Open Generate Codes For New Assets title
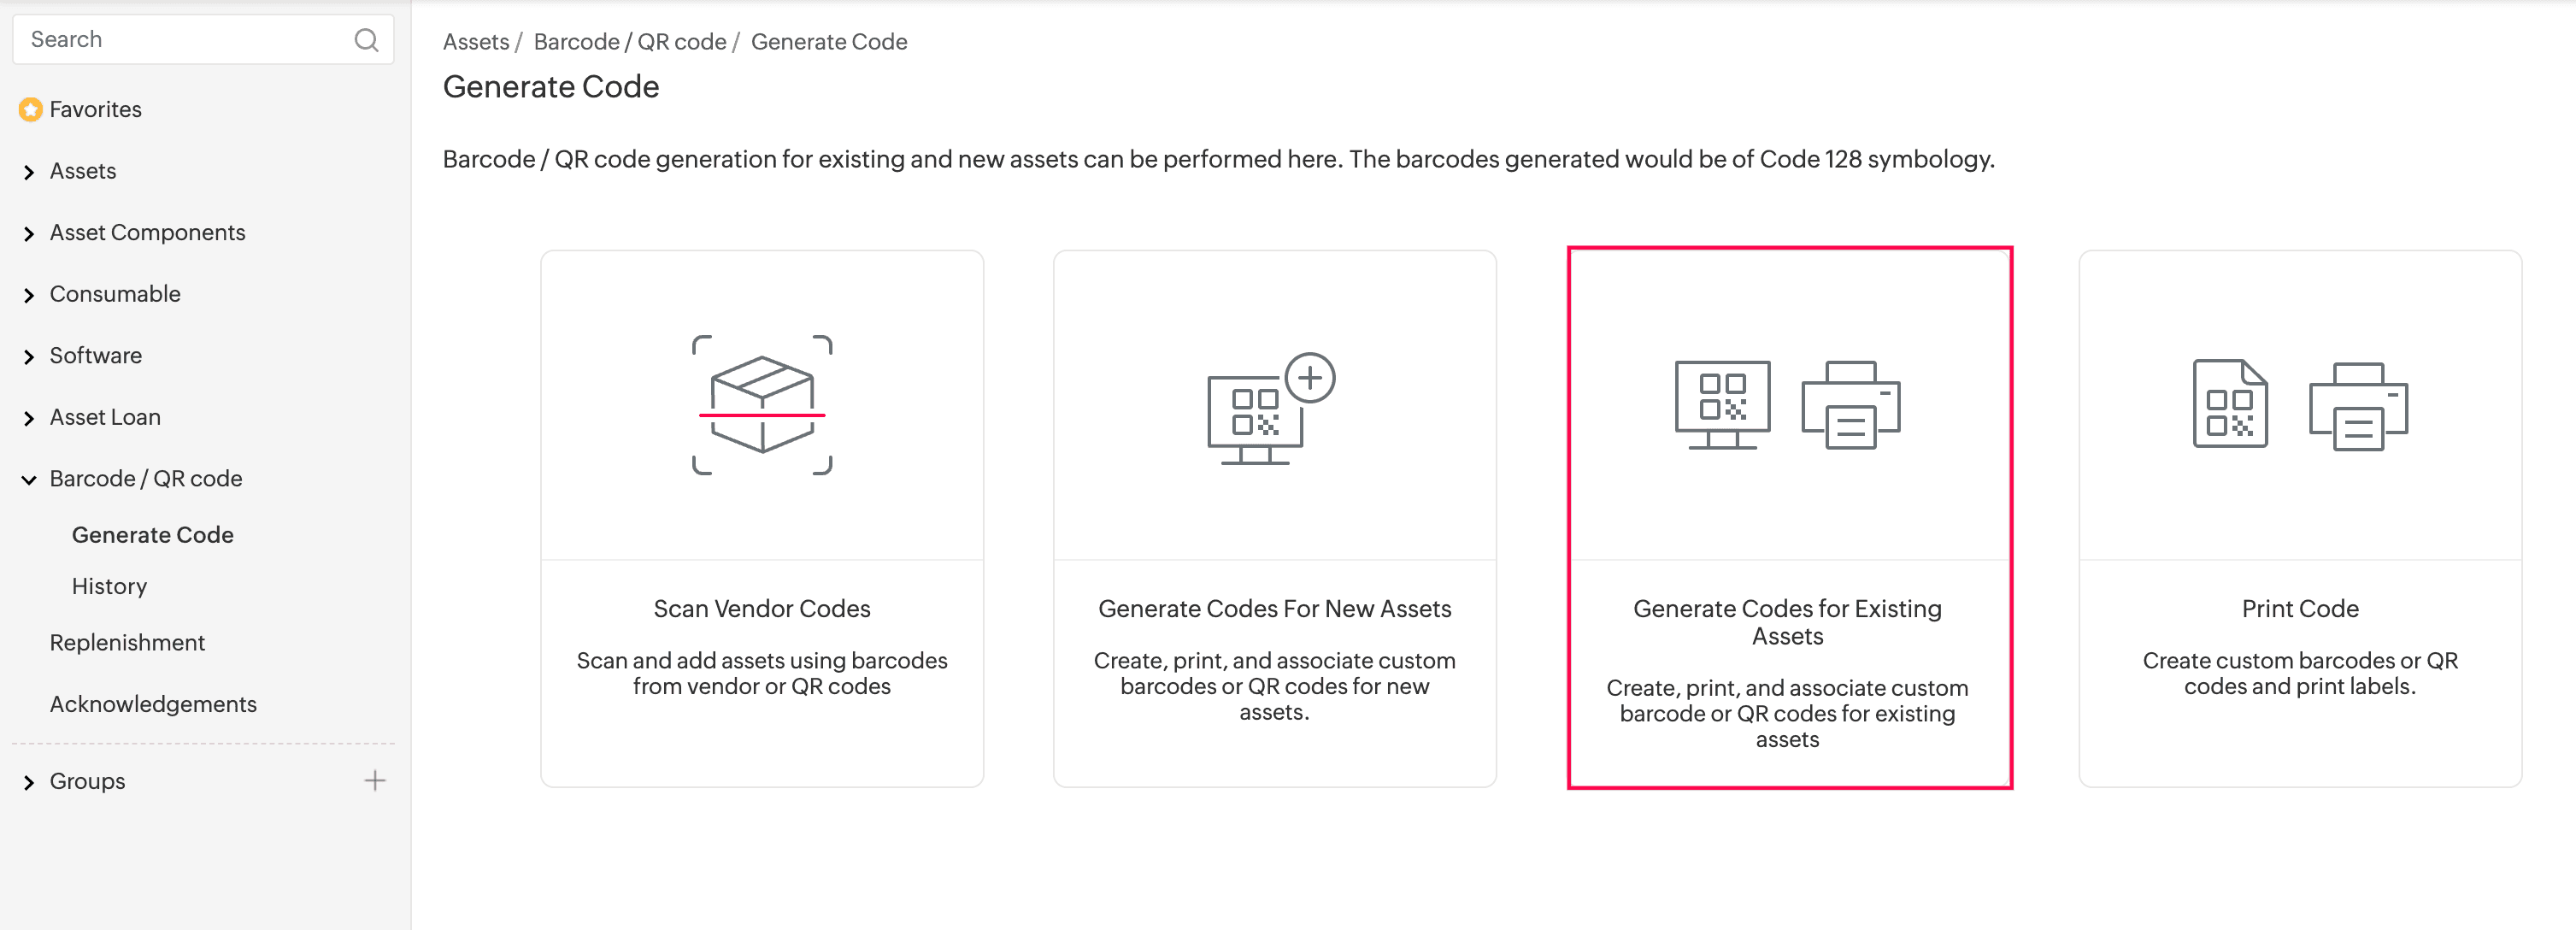 (x=1274, y=609)
